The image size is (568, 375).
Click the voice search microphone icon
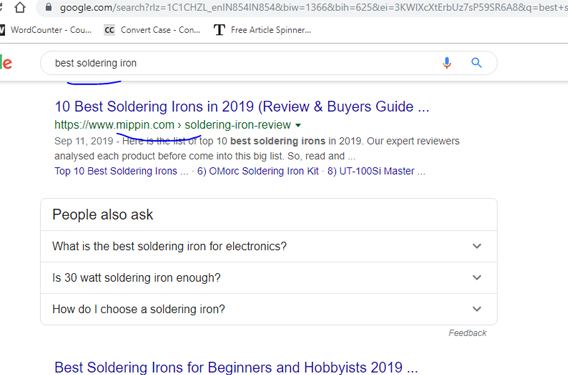coord(447,63)
